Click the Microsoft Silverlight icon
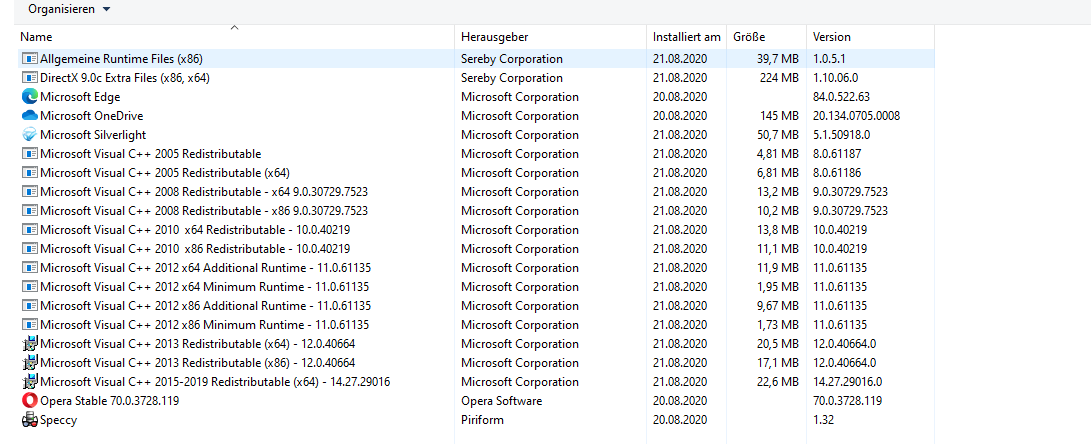This screenshot has width=1091, height=444. tap(29, 135)
